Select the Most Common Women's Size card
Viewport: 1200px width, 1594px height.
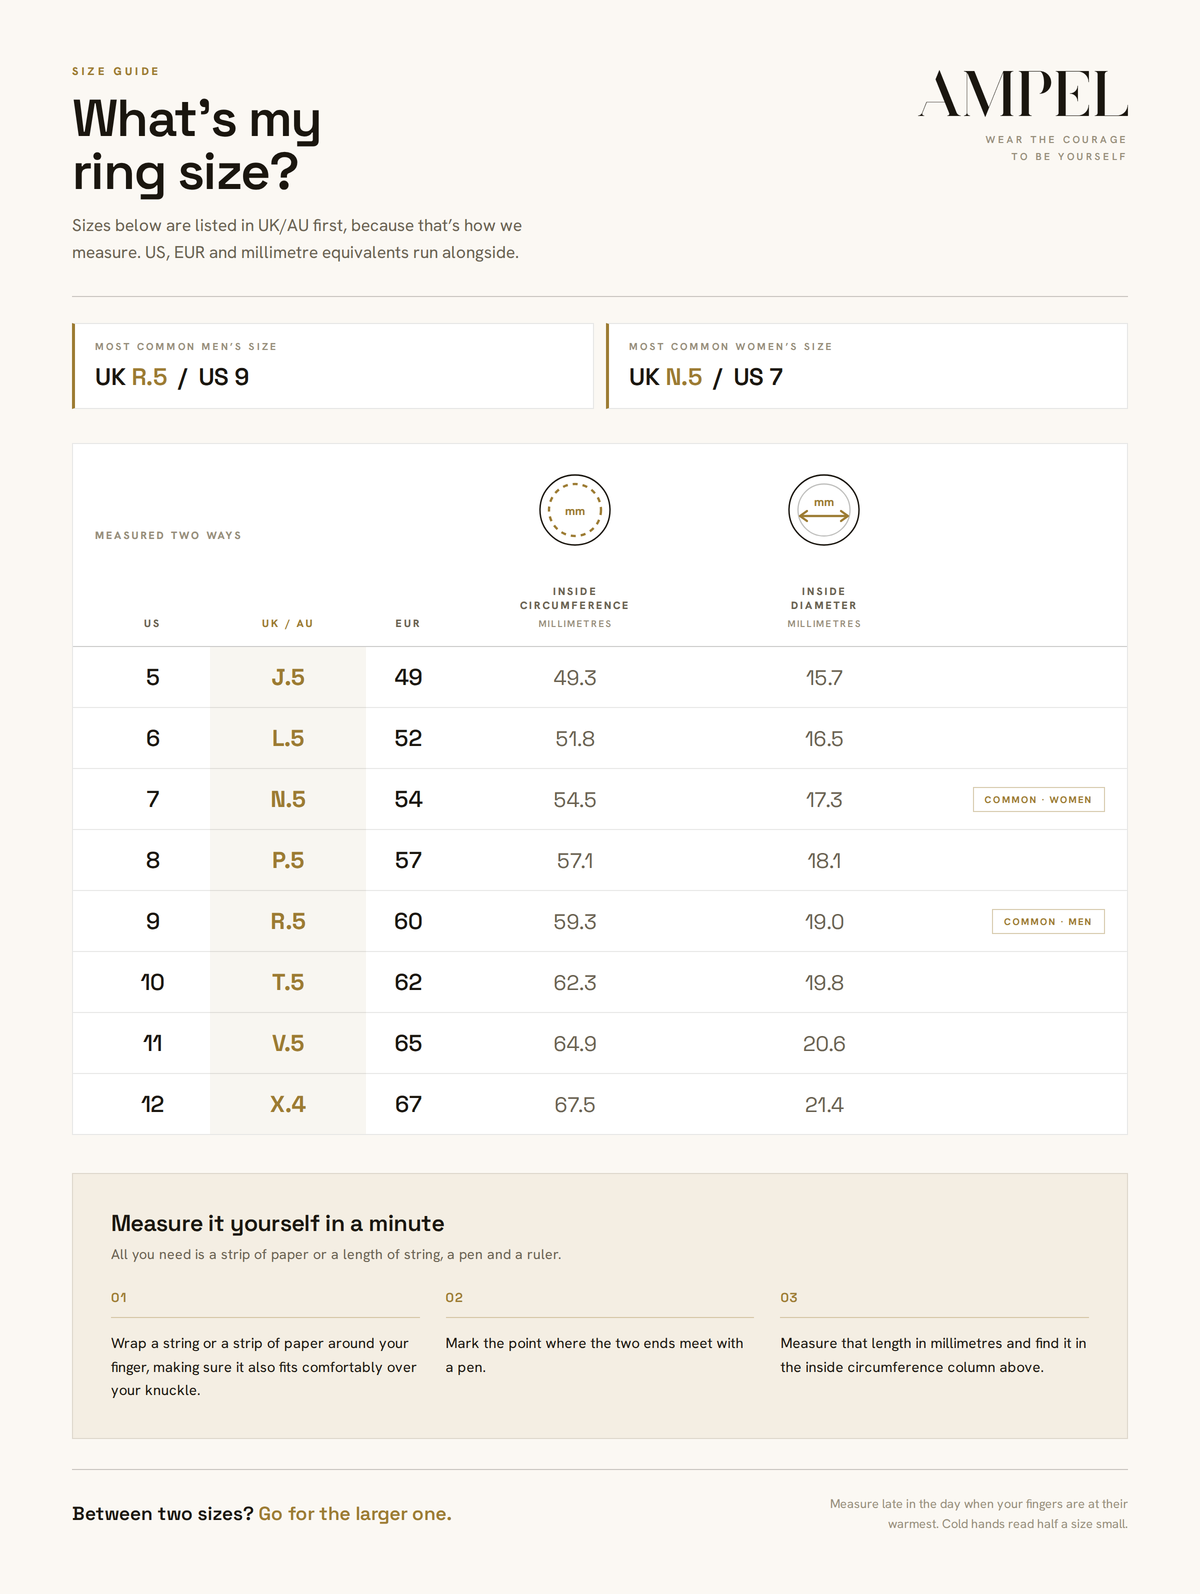coord(867,366)
